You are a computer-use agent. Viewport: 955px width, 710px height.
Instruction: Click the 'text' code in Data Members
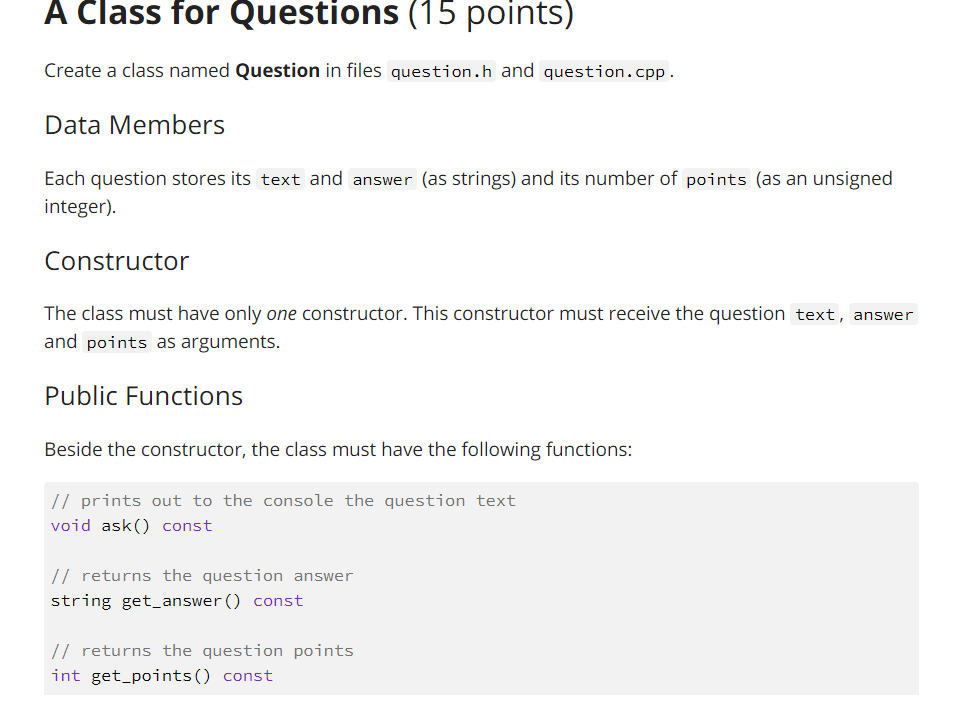(280, 179)
